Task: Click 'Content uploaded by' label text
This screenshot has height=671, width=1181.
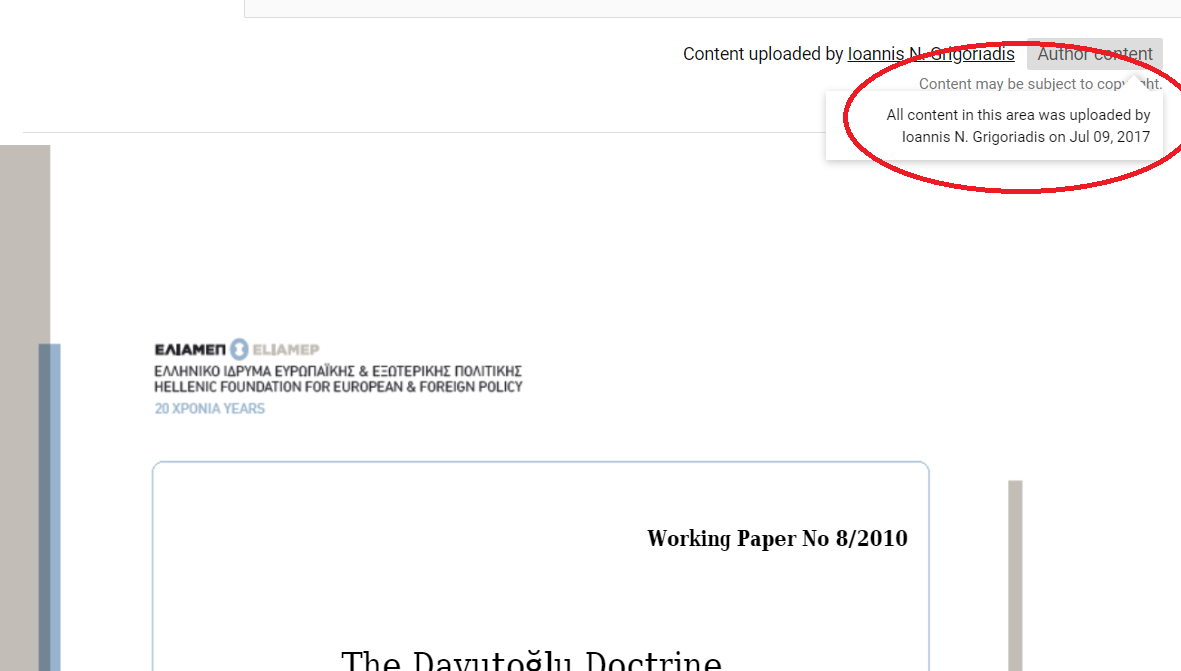Action: (x=763, y=54)
